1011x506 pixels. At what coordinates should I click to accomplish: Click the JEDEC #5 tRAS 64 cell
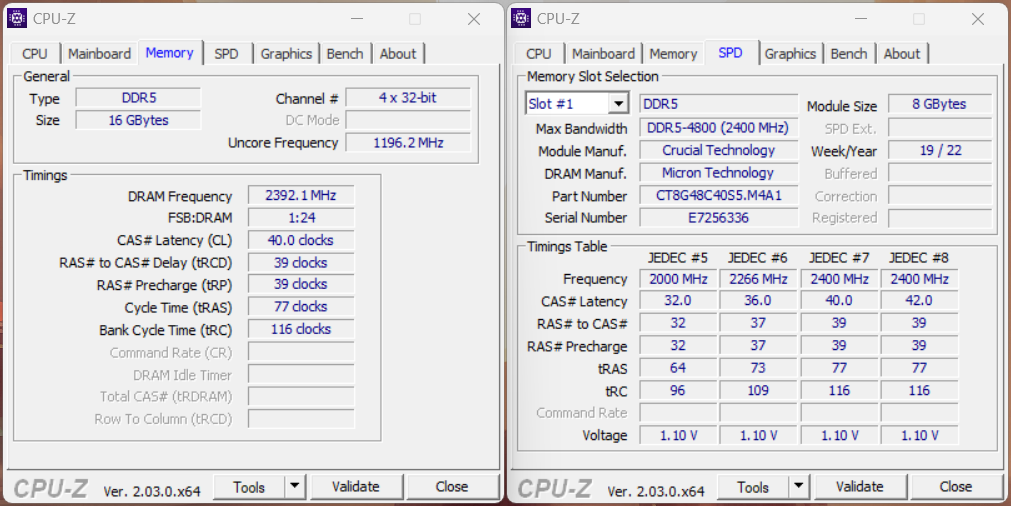click(x=678, y=368)
